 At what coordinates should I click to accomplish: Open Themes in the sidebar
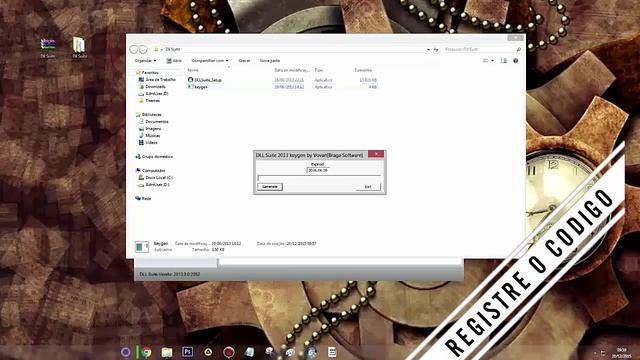click(153, 100)
